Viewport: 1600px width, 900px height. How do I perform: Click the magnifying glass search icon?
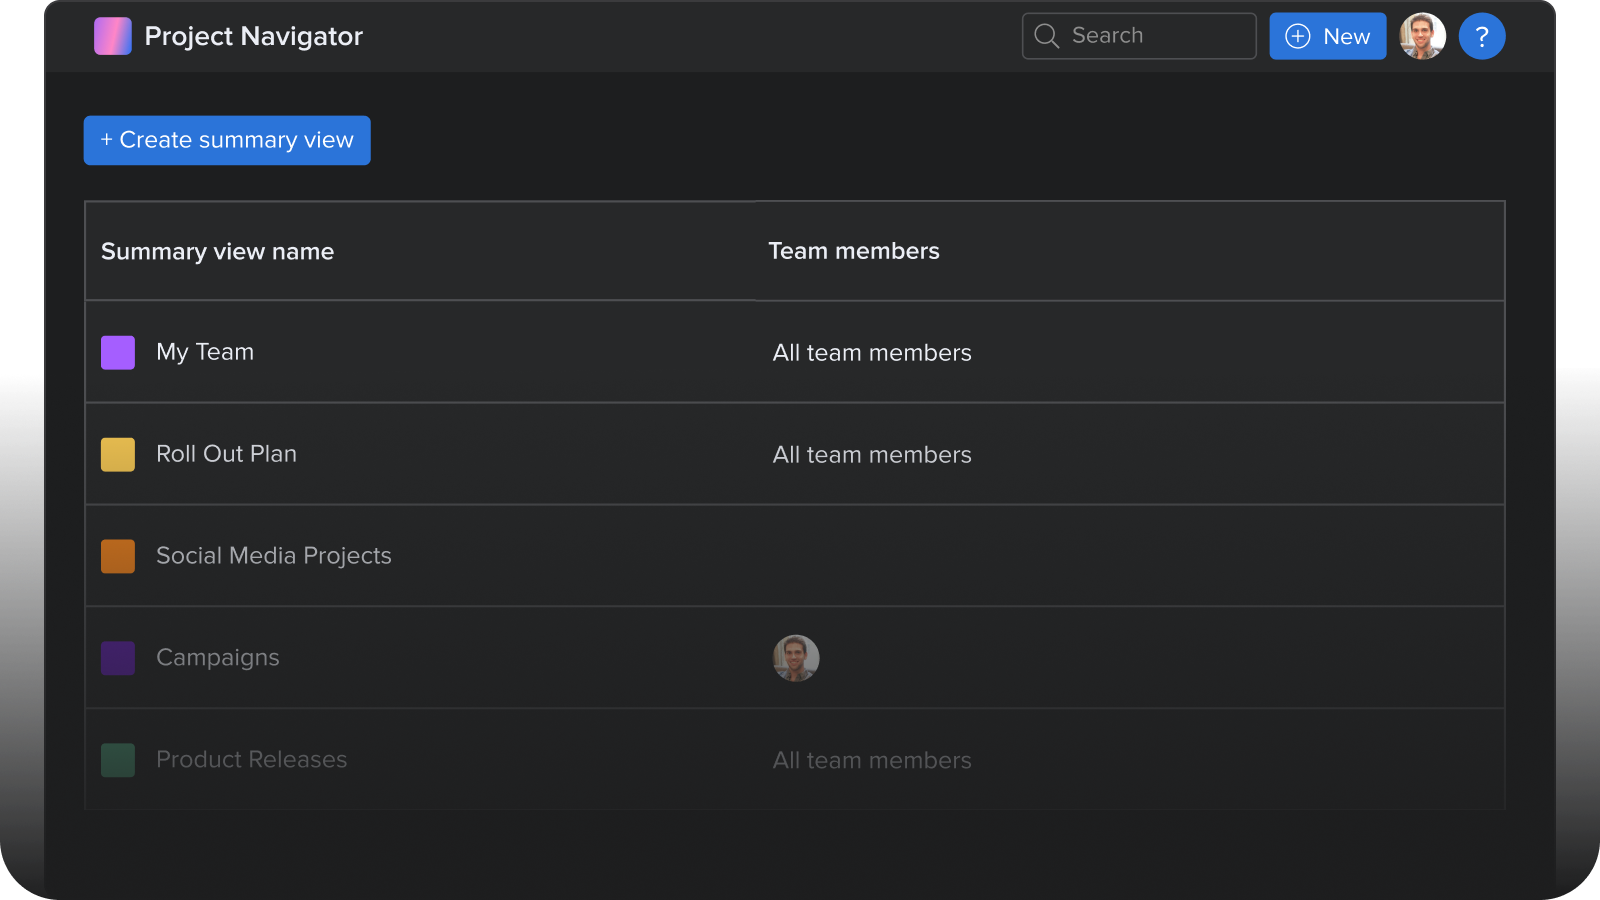(1046, 36)
